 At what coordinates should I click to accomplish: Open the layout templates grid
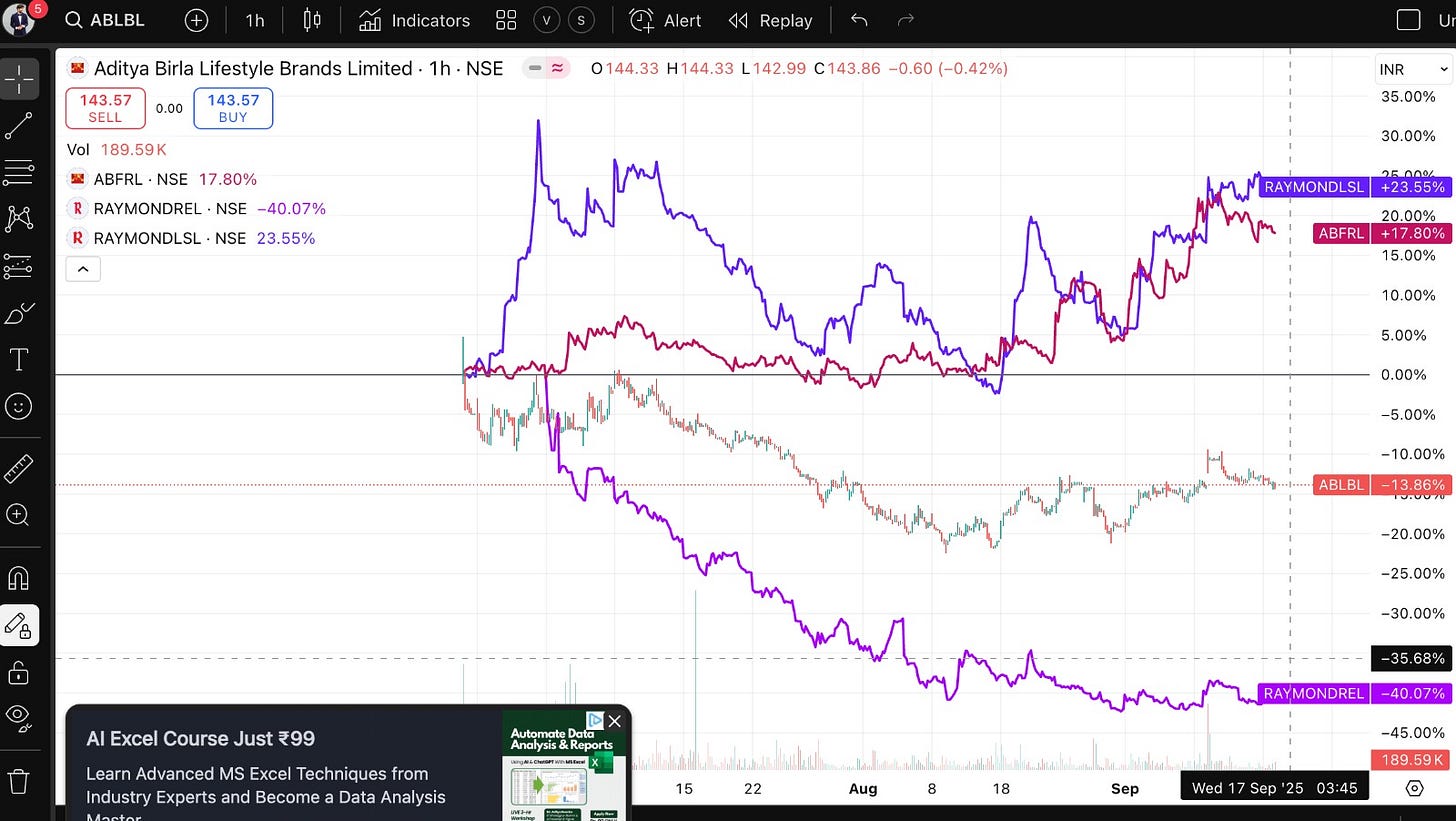[x=506, y=20]
